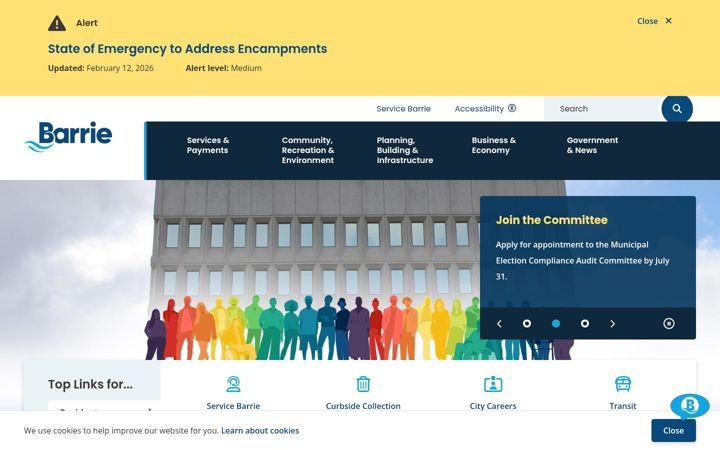Open the Service Barrie headset icon
This screenshot has width=720, height=450.
pyautogui.click(x=233, y=384)
